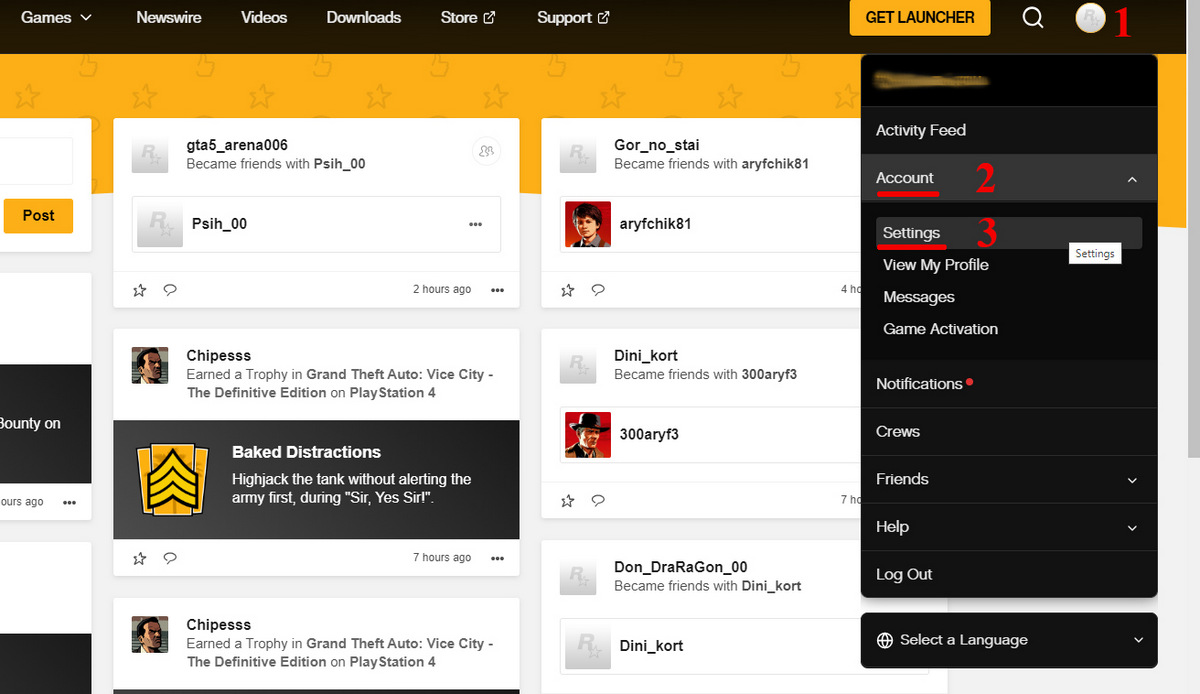The width and height of the screenshot is (1200, 694).
Task: Like the gta5_arena006 post with star
Action: click(x=140, y=290)
